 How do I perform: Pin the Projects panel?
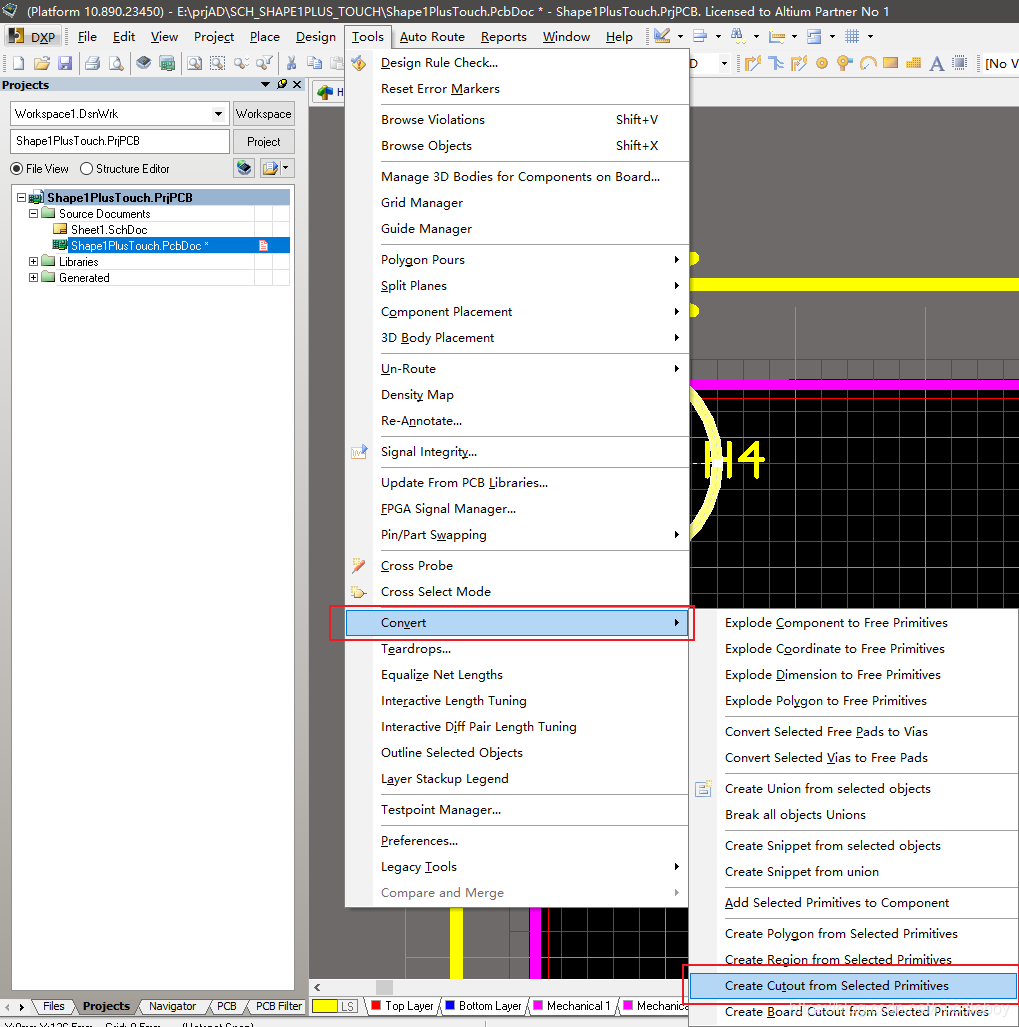282,84
